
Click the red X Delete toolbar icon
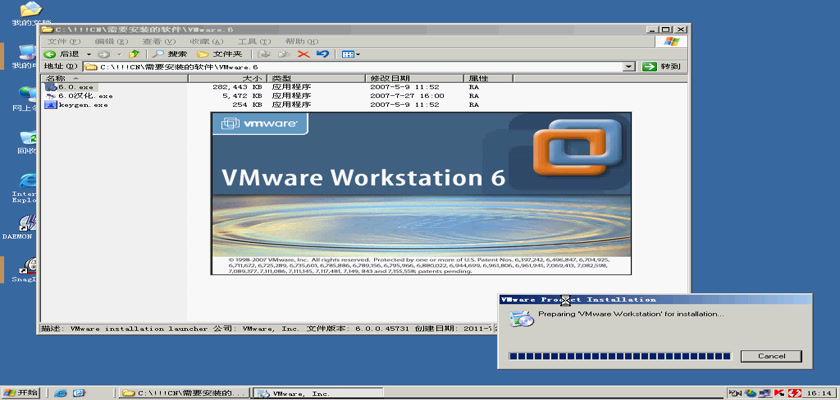click(x=303, y=54)
